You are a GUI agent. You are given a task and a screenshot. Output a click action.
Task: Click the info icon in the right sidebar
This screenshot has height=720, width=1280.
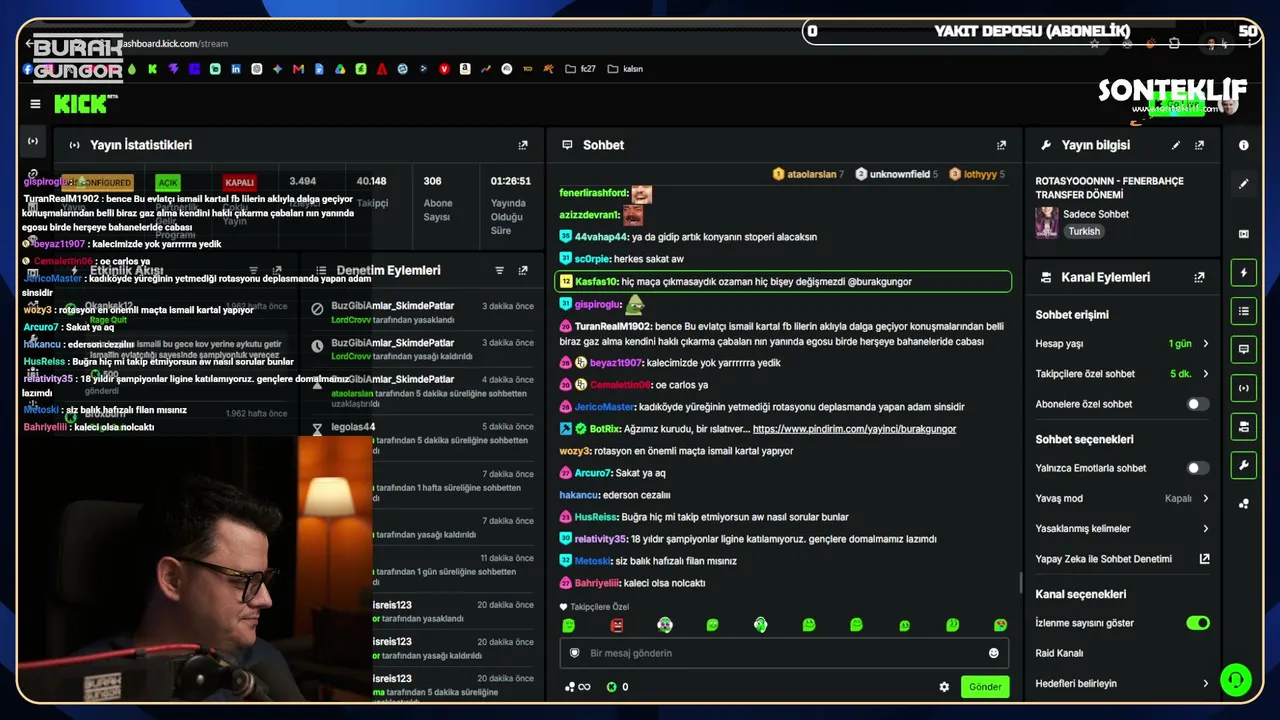[1244, 145]
